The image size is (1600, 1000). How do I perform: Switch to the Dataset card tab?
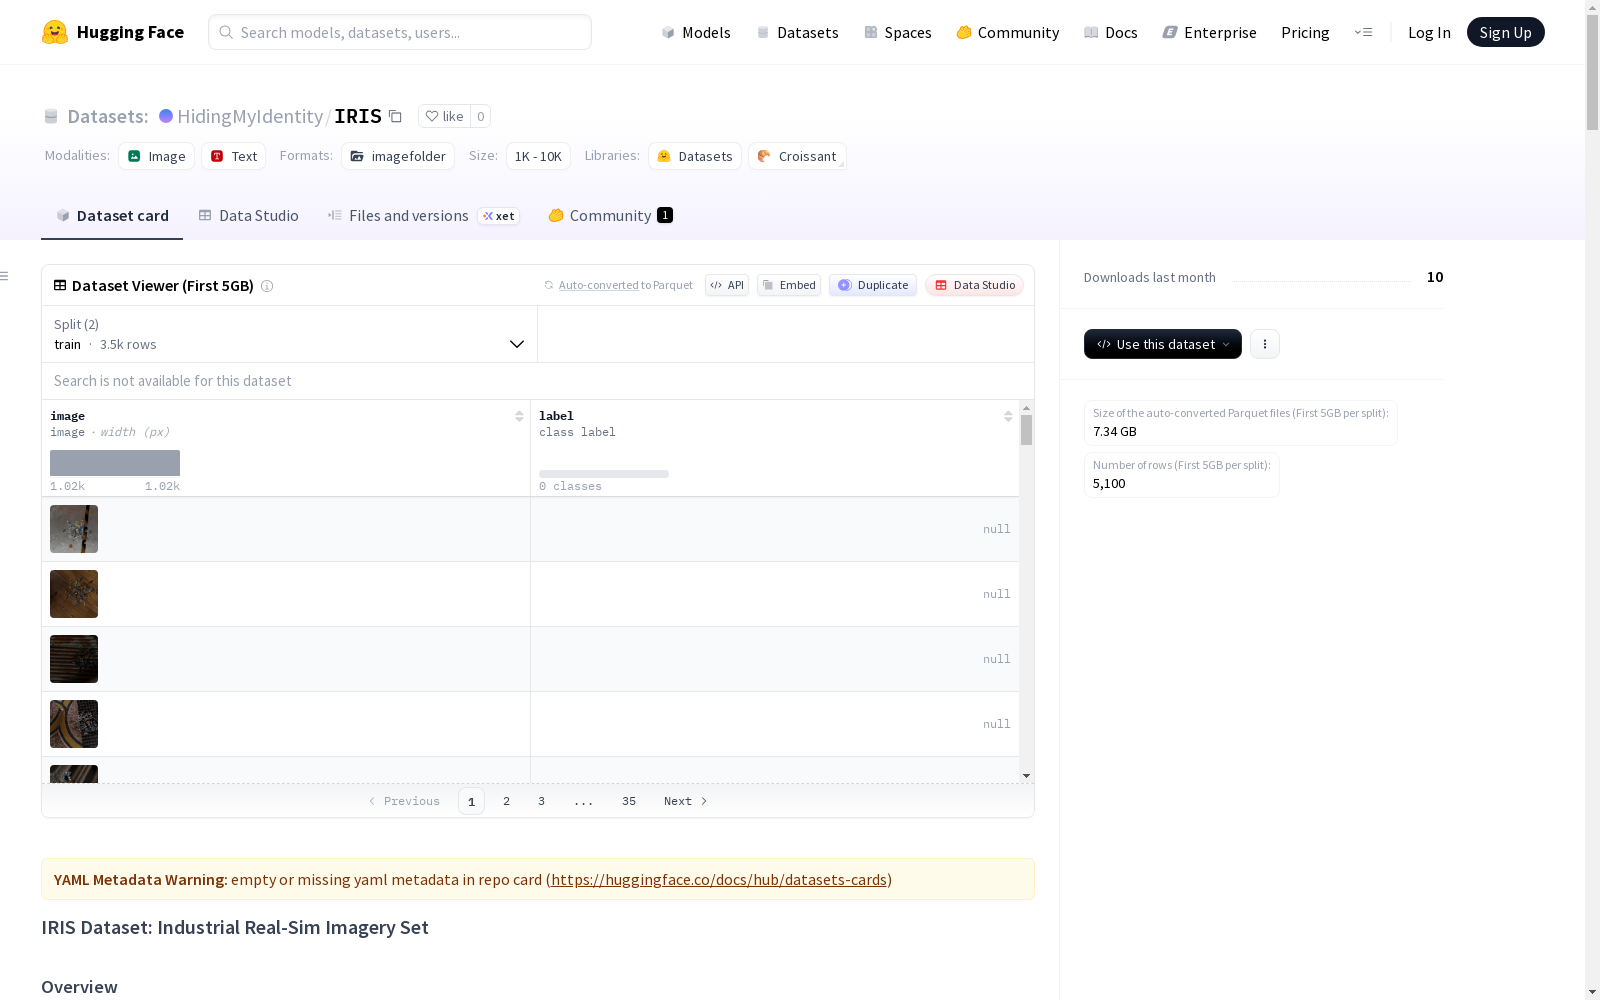pos(112,216)
